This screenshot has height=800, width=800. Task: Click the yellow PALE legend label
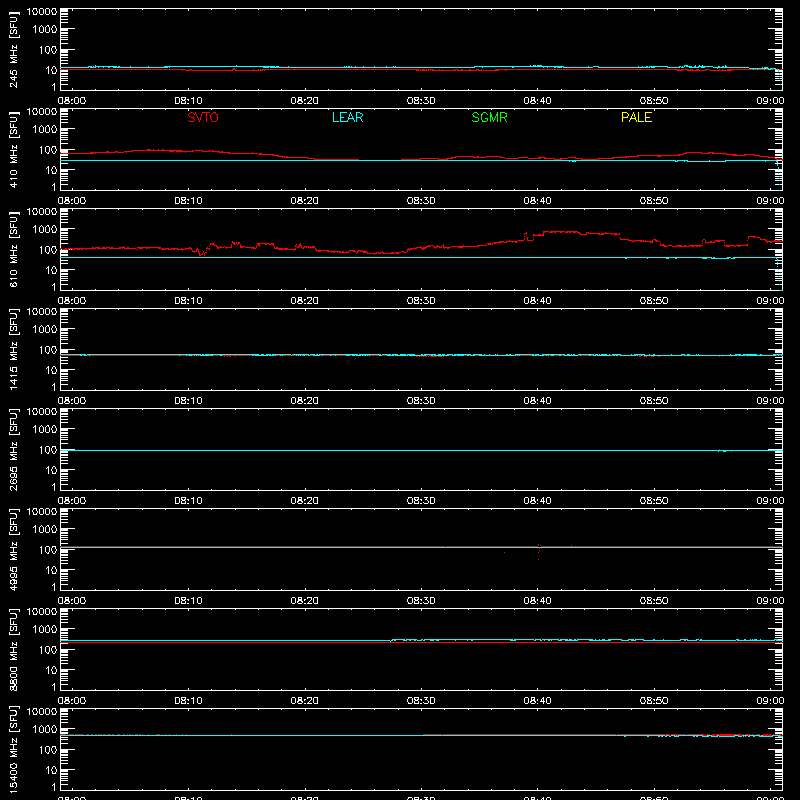coord(636,117)
